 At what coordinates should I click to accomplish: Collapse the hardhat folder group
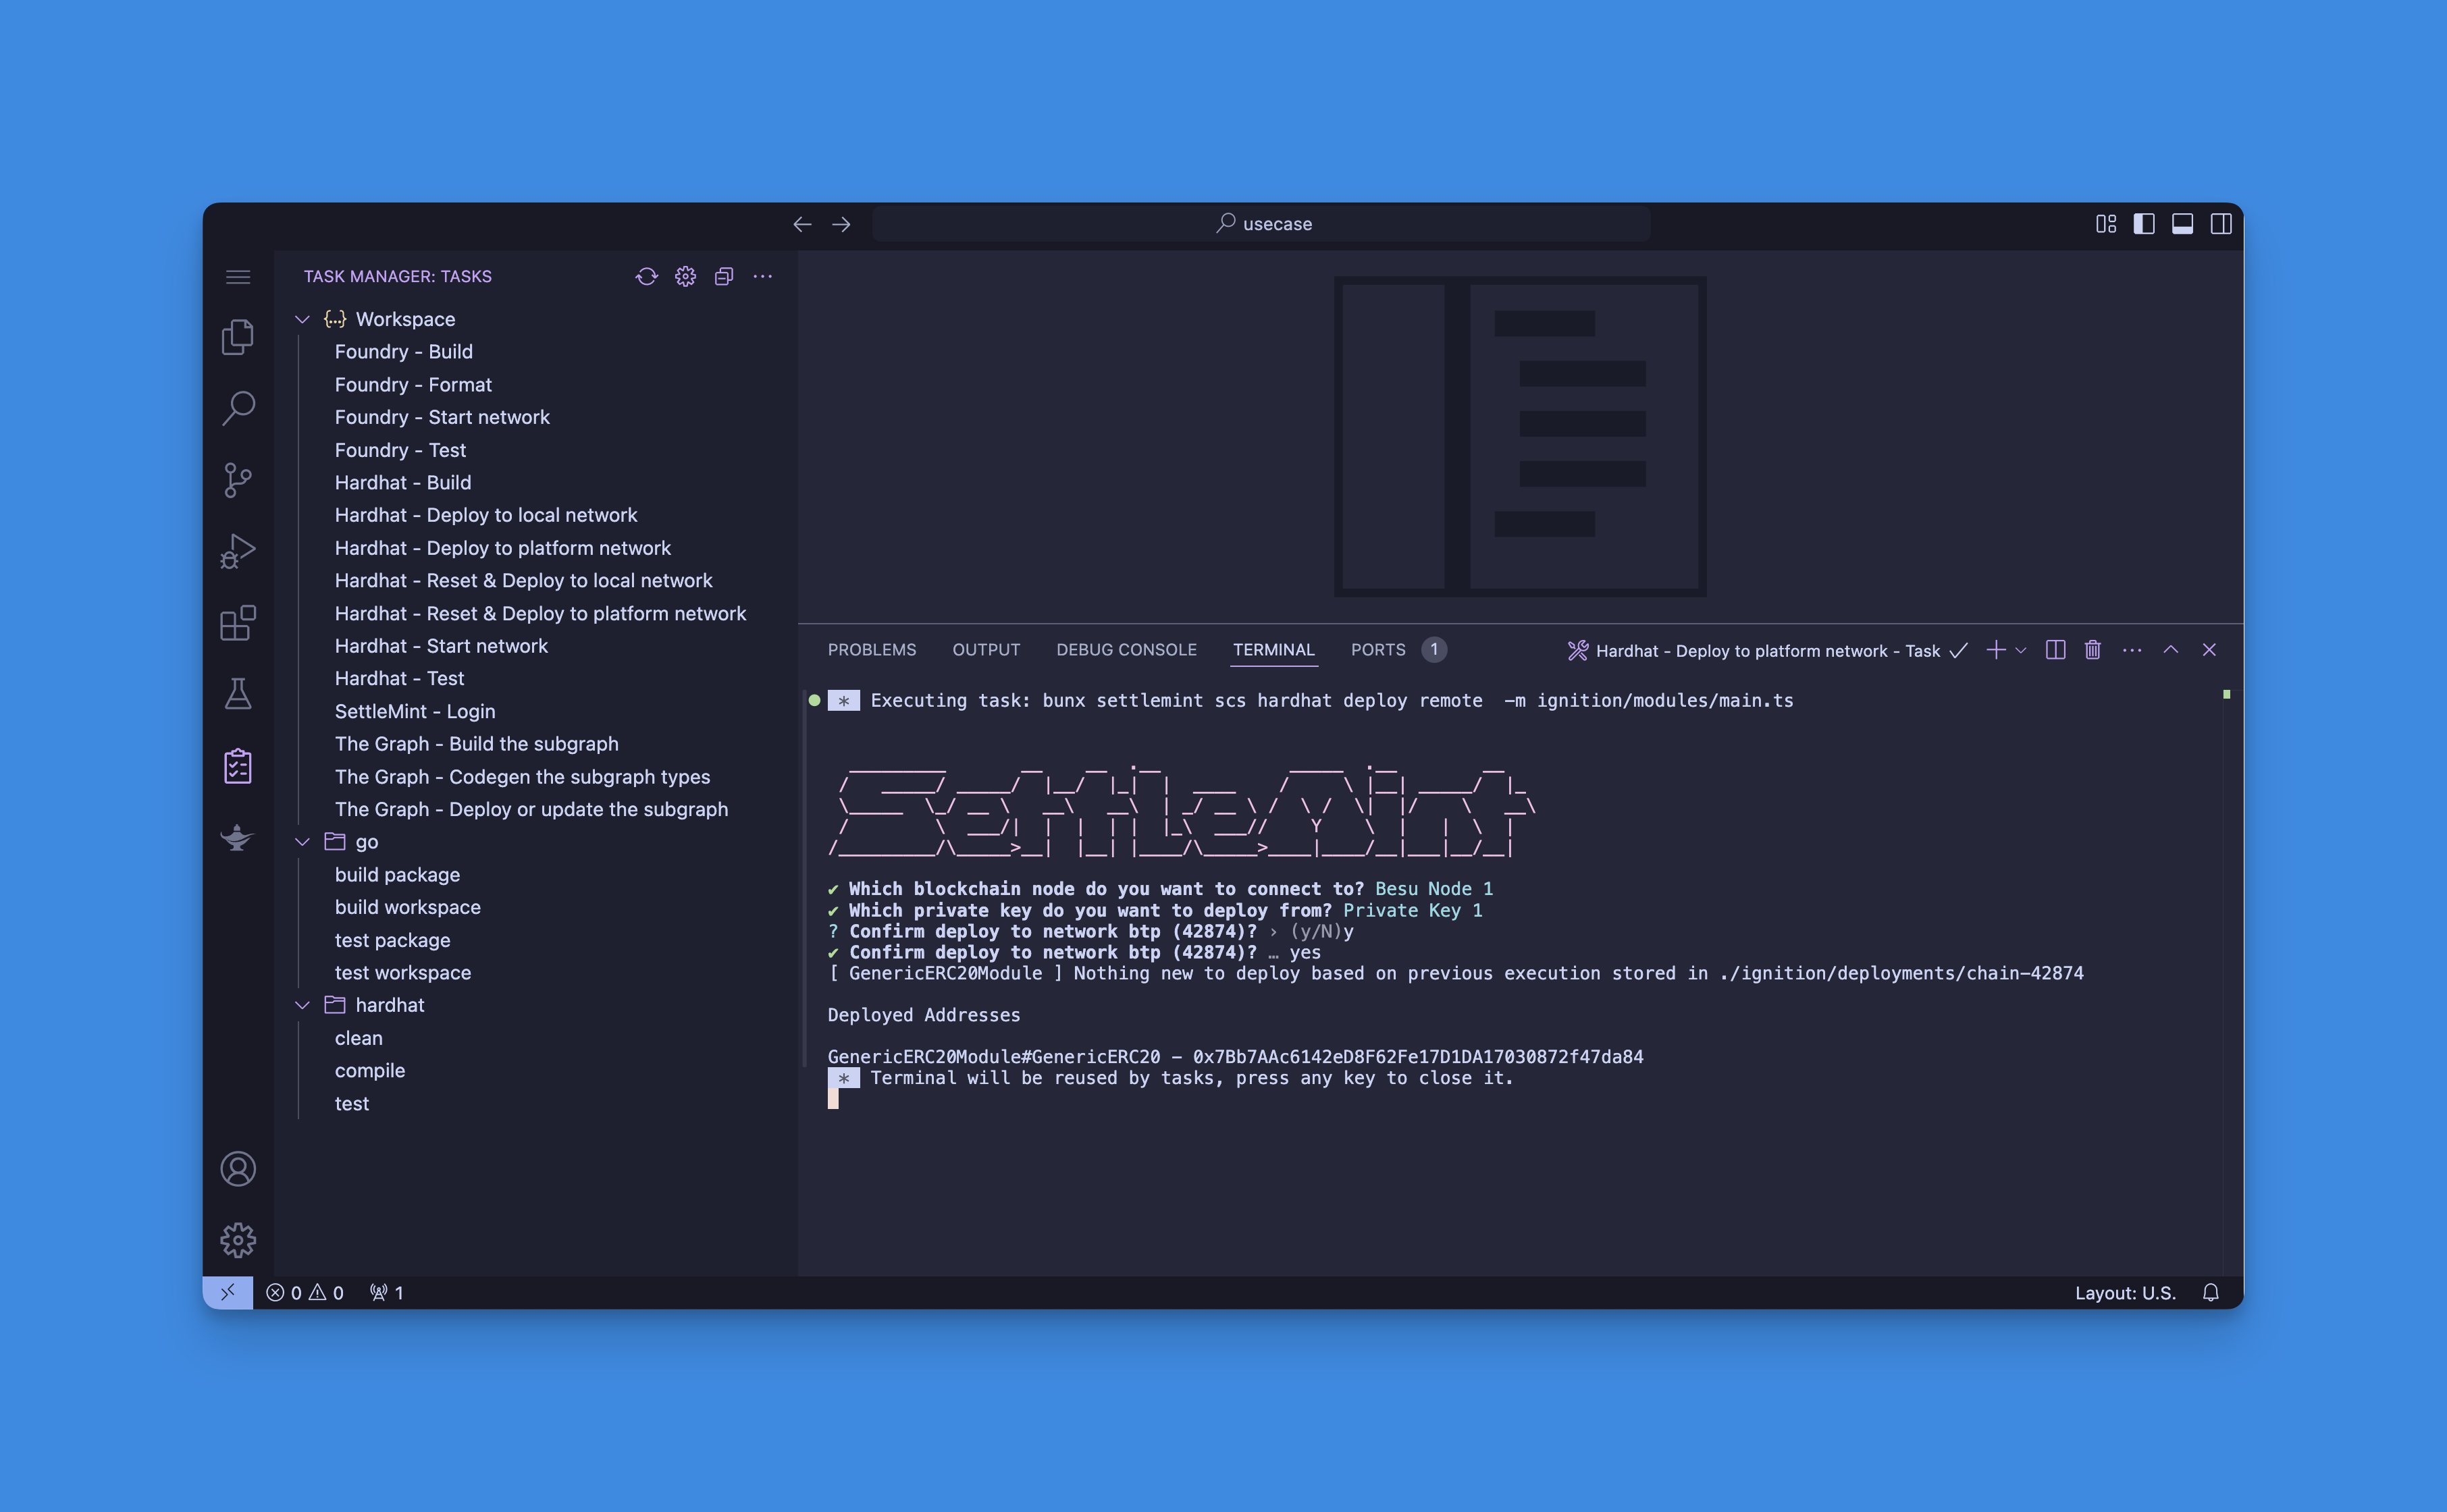pos(302,1005)
